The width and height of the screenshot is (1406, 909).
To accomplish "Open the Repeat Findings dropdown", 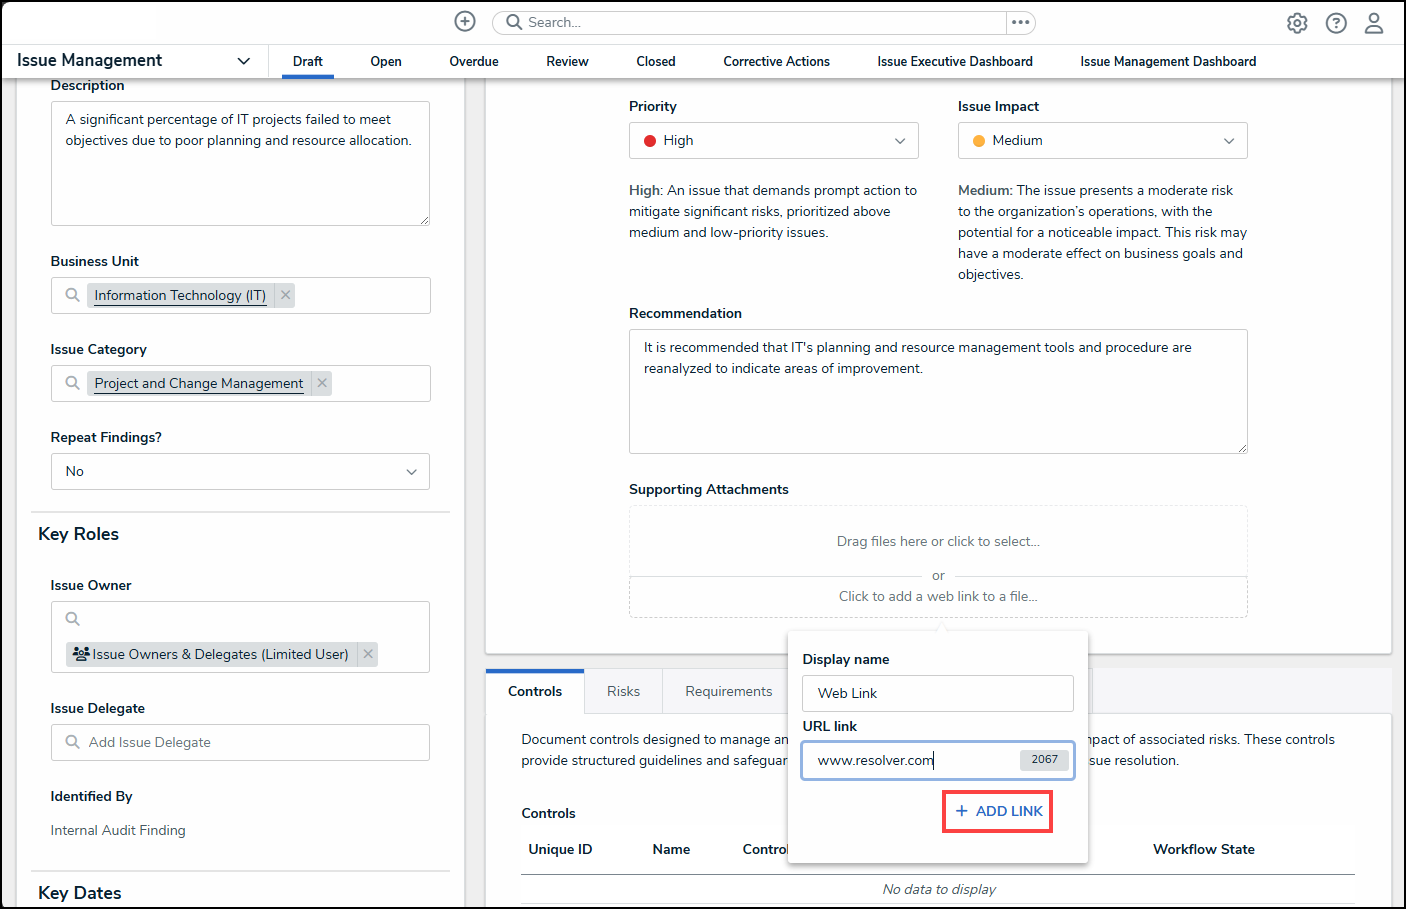I will (240, 472).
